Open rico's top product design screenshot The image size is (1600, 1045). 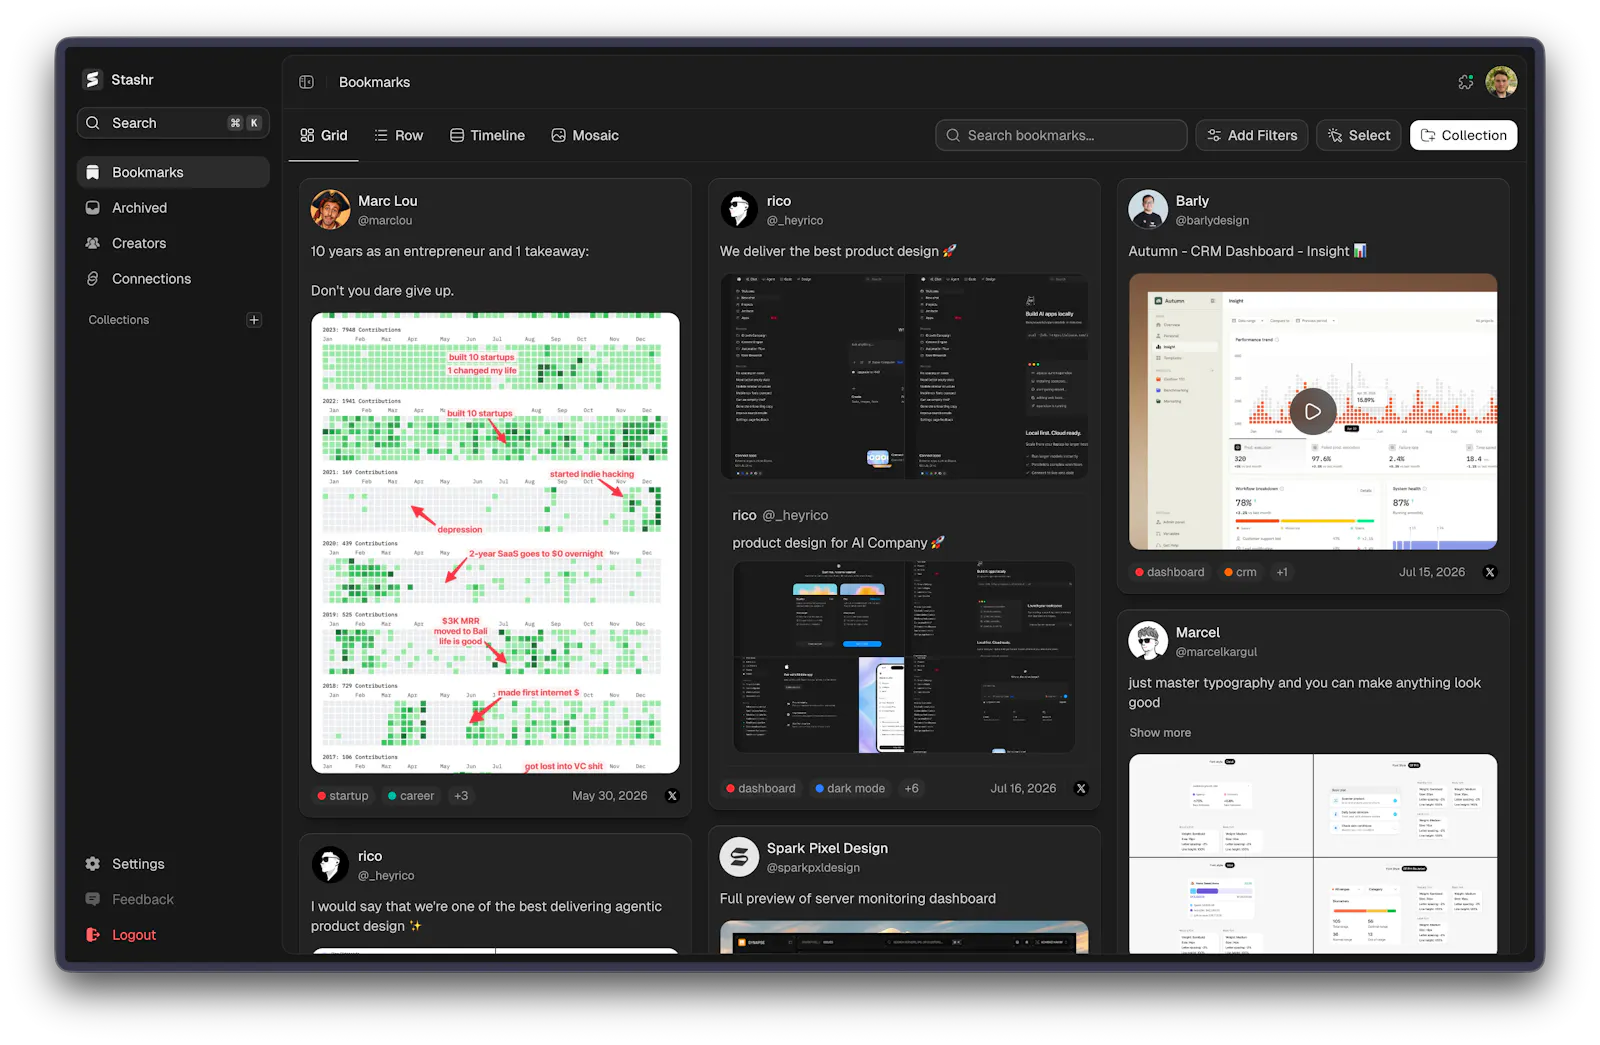[904, 376]
